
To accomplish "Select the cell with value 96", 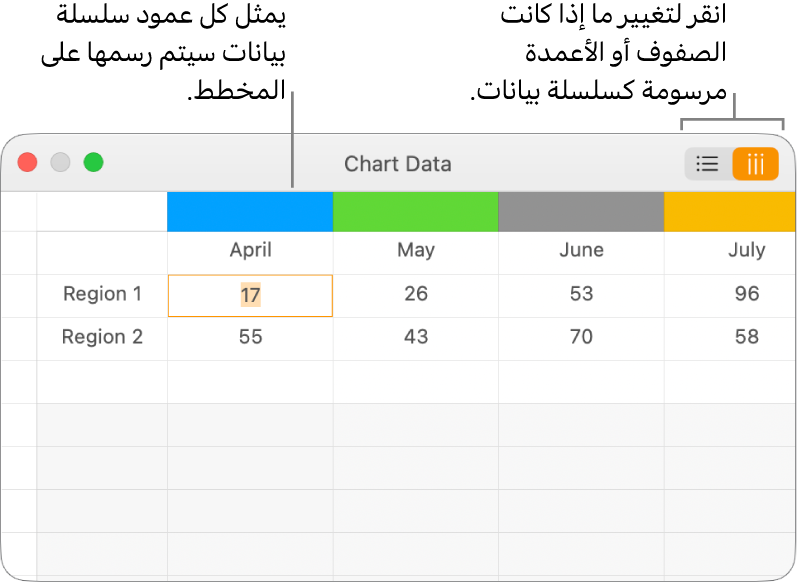I will coord(745,294).
